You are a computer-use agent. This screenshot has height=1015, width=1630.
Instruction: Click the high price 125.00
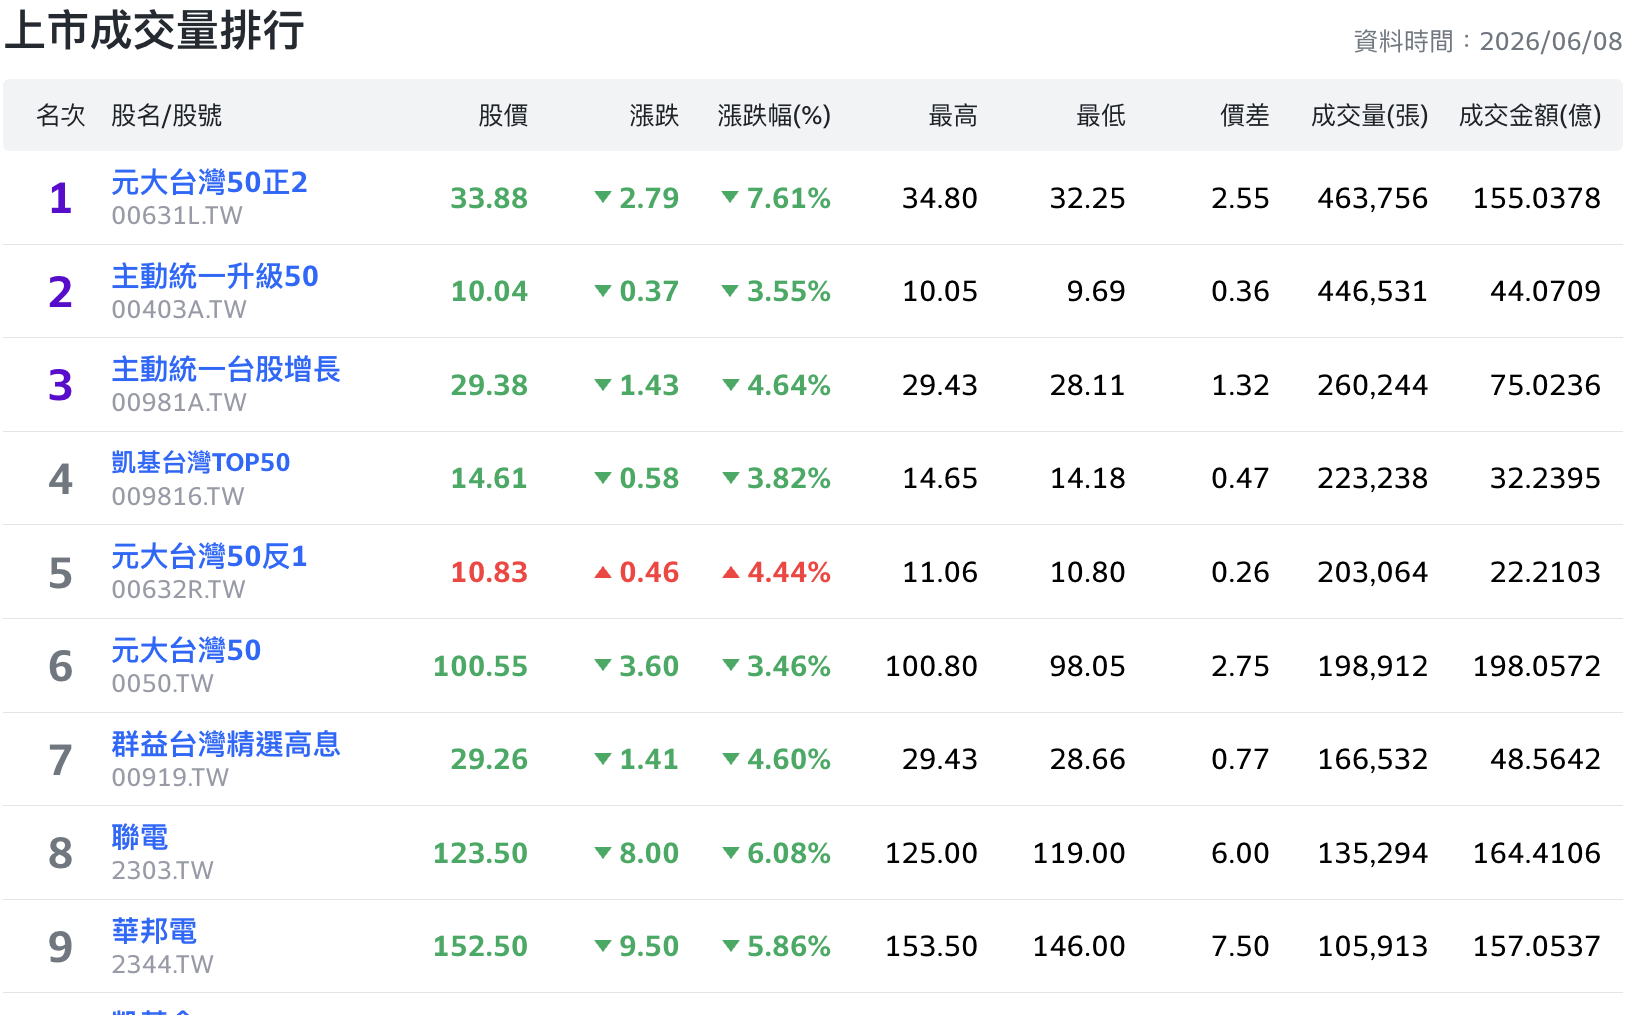[931, 853]
